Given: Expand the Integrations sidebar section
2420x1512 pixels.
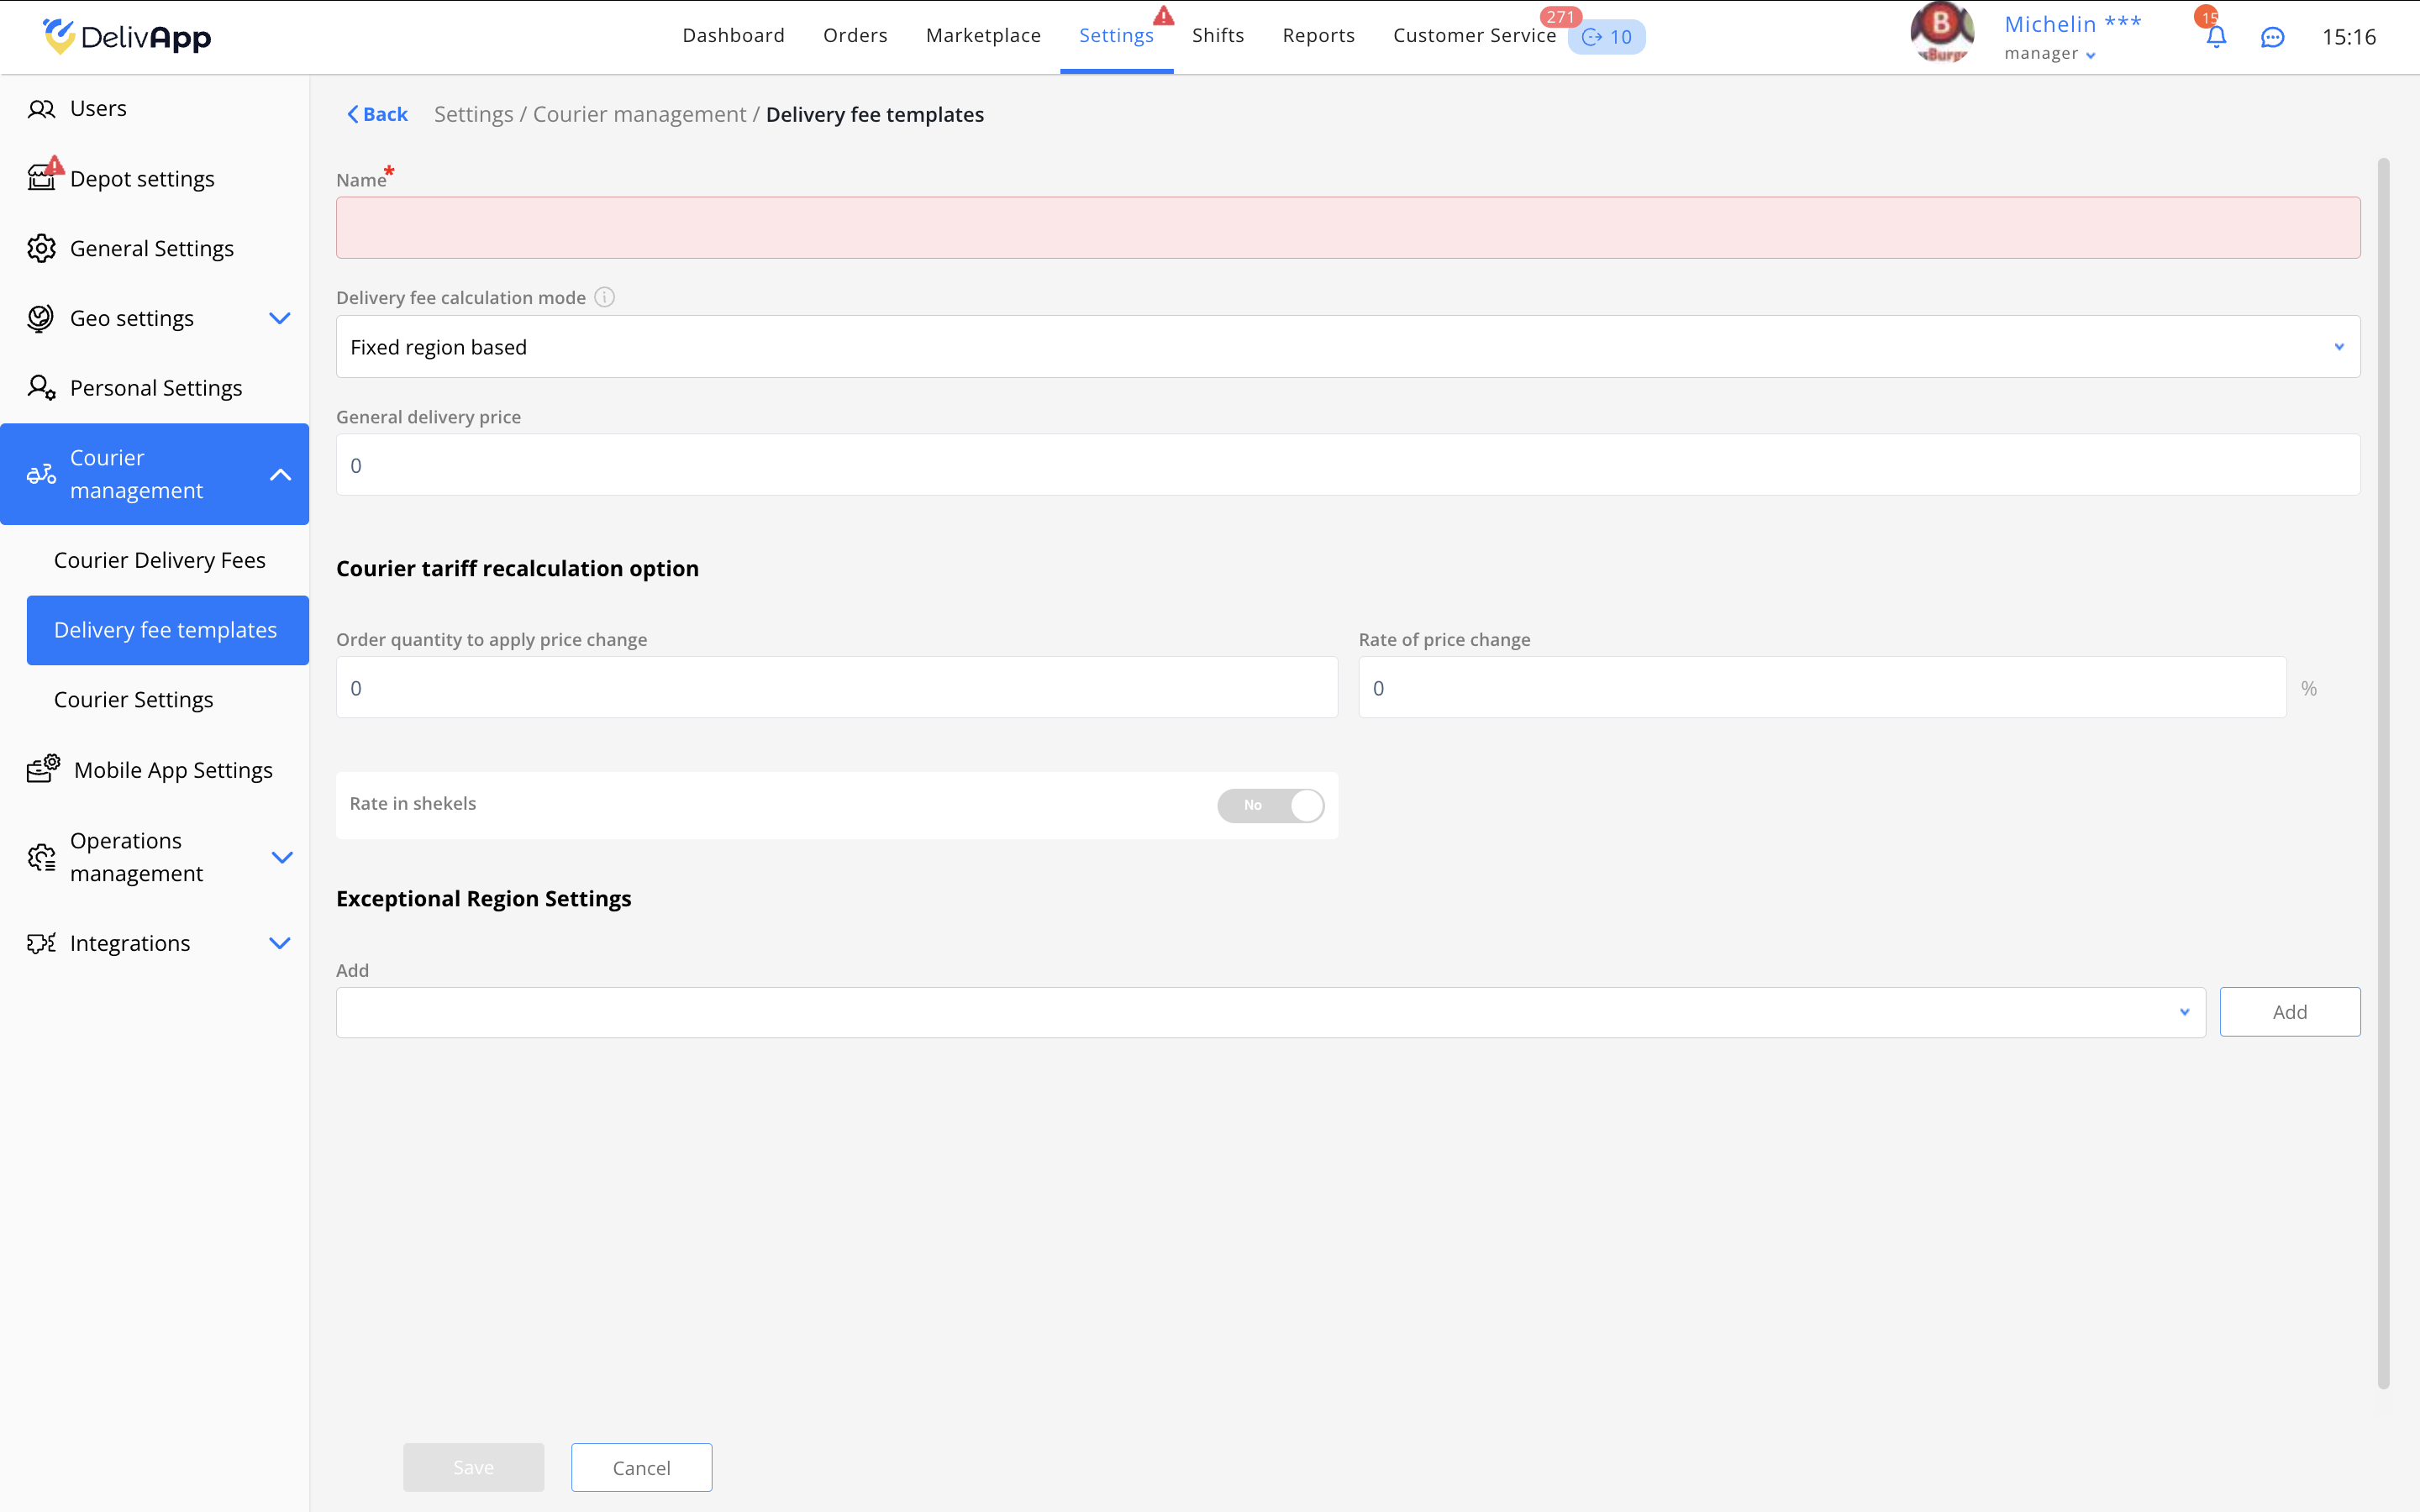Looking at the screenshot, I should point(280,943).
